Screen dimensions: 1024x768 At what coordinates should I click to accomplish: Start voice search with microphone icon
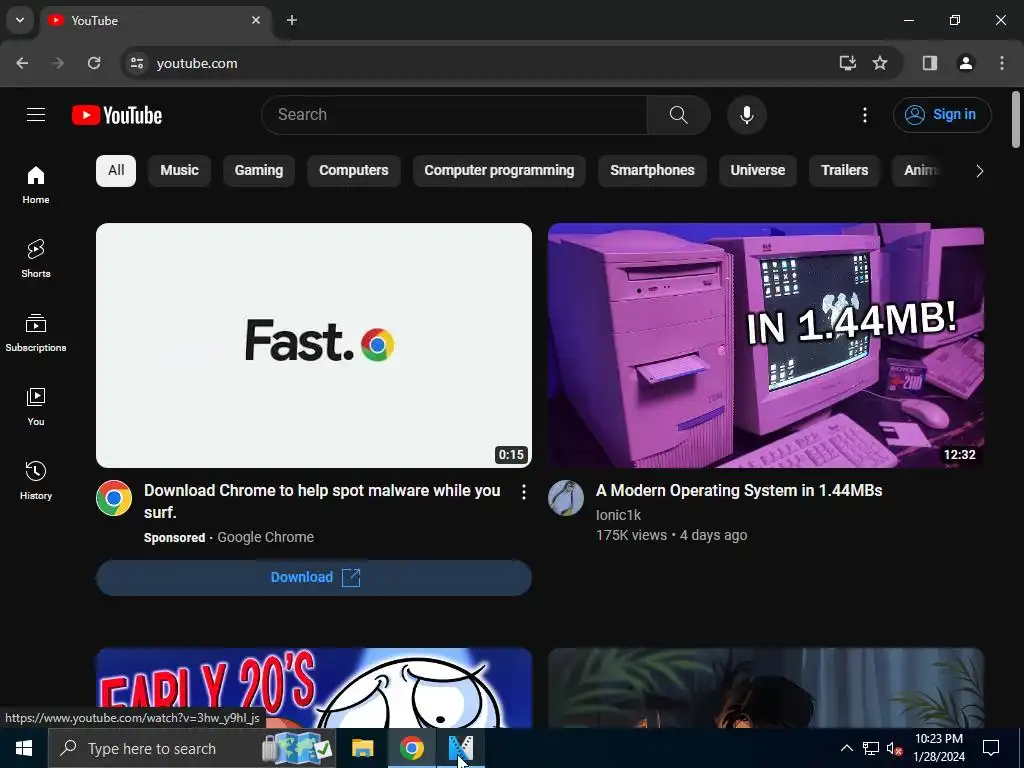click(746, 115)
